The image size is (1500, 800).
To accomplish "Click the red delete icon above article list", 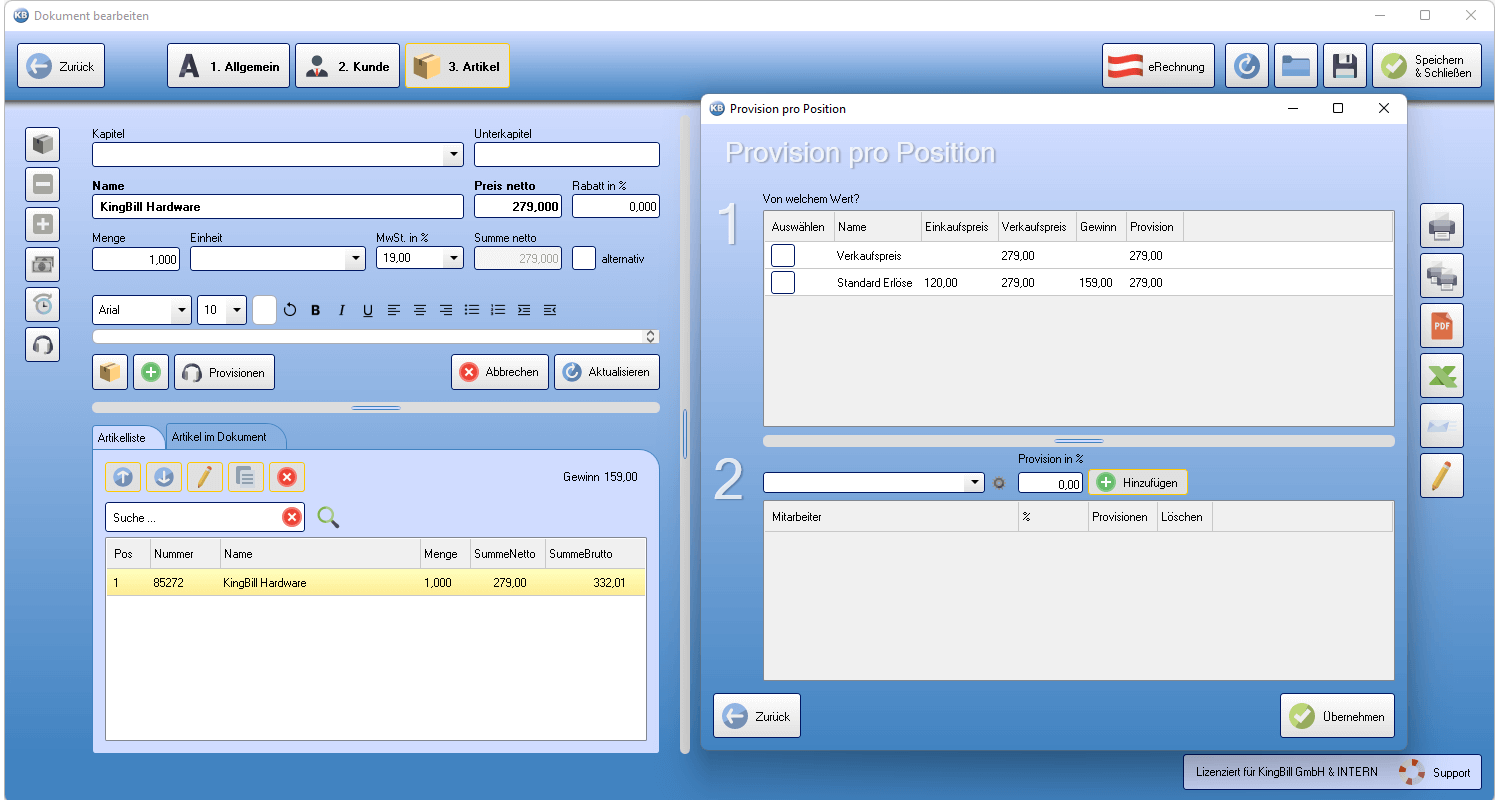I will coord(287,477).
